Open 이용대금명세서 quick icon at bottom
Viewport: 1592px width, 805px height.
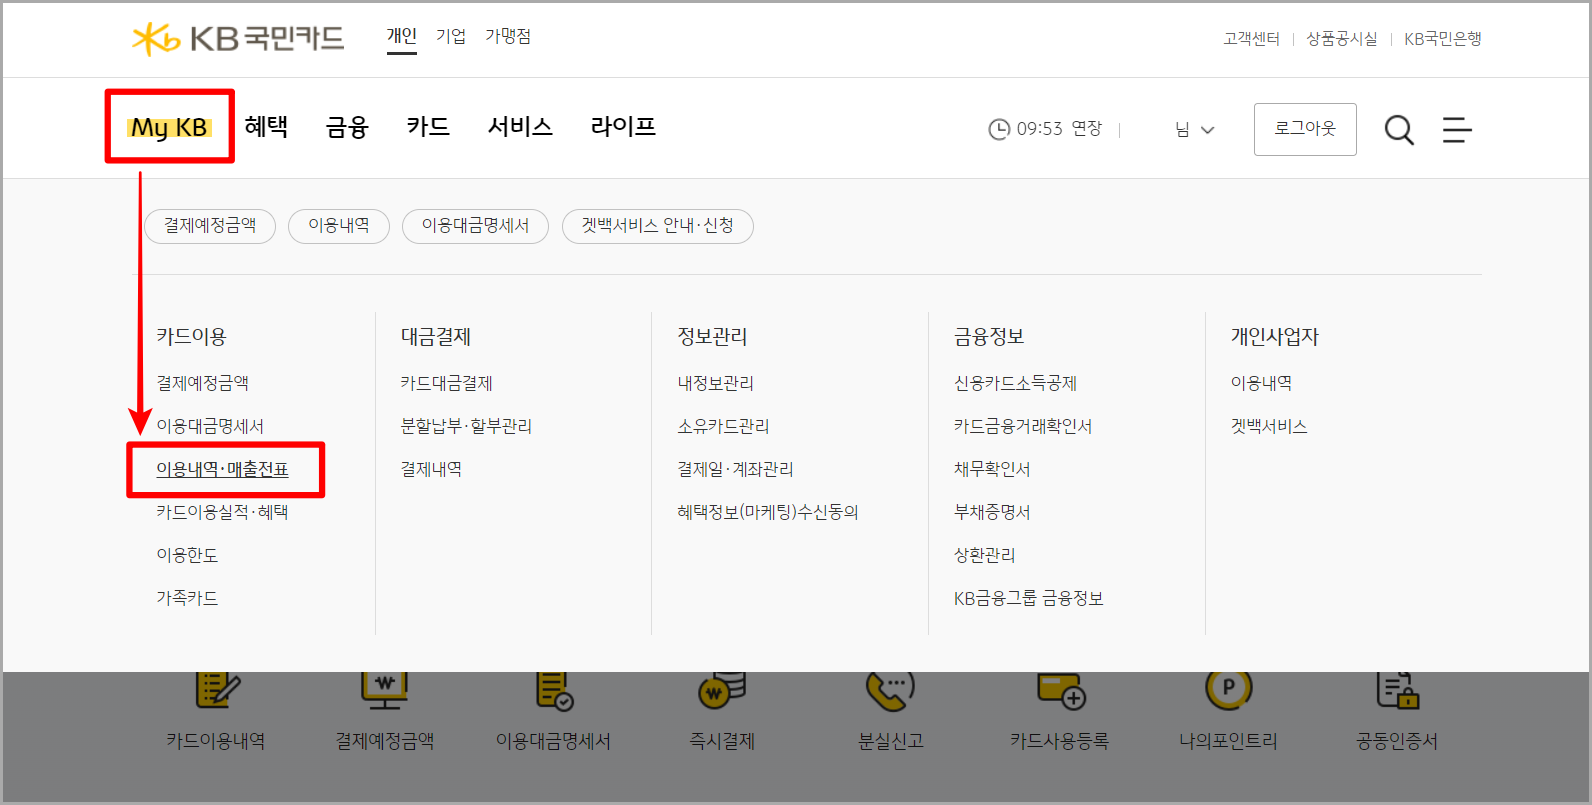coord(554,690)
